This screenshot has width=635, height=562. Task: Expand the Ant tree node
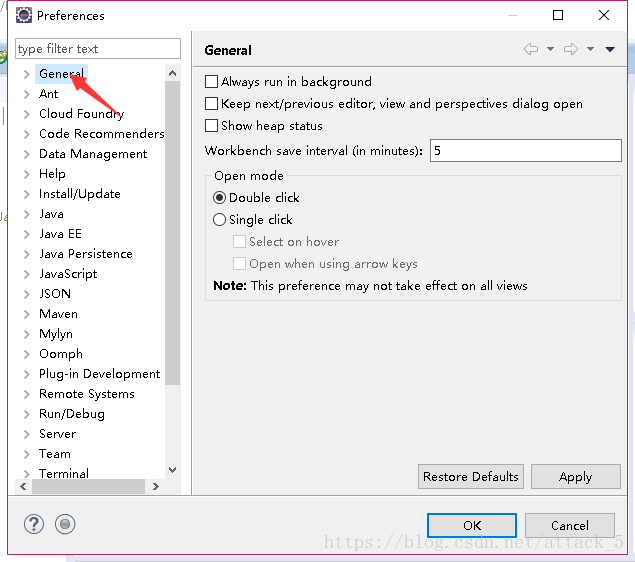tap(26, 94)
